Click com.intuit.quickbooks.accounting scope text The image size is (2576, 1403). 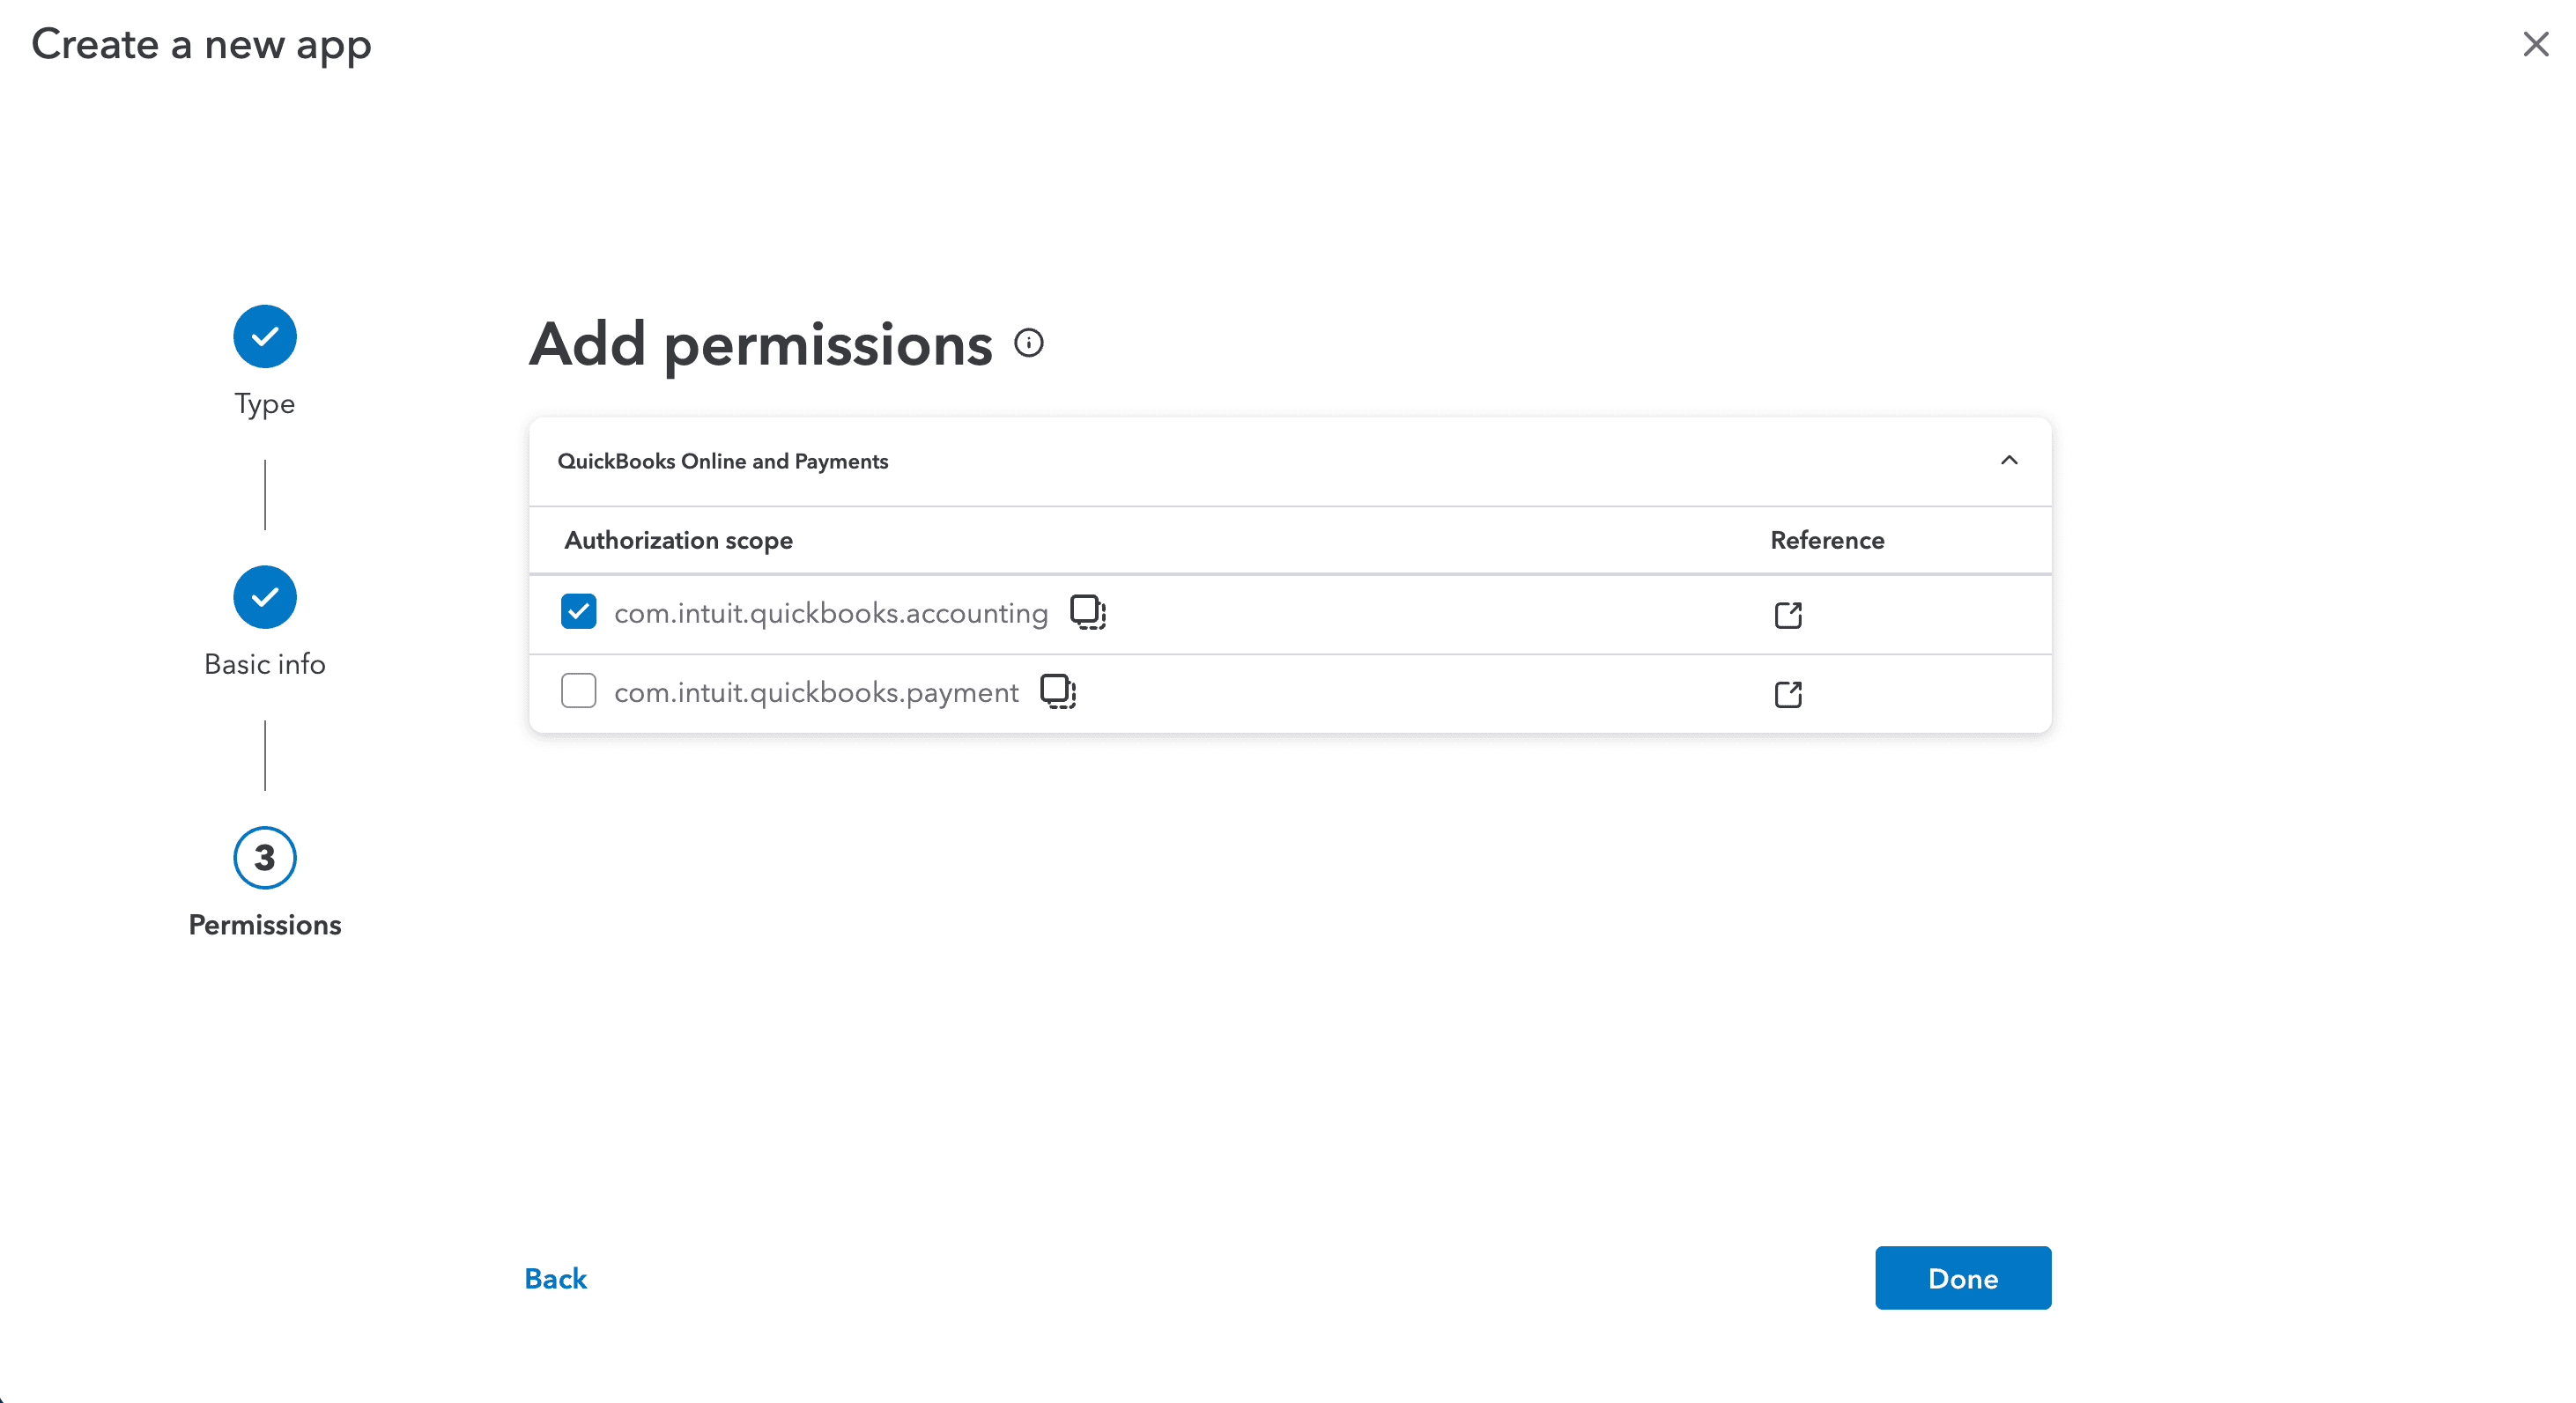pyautogui.click(x=830, y=613)
